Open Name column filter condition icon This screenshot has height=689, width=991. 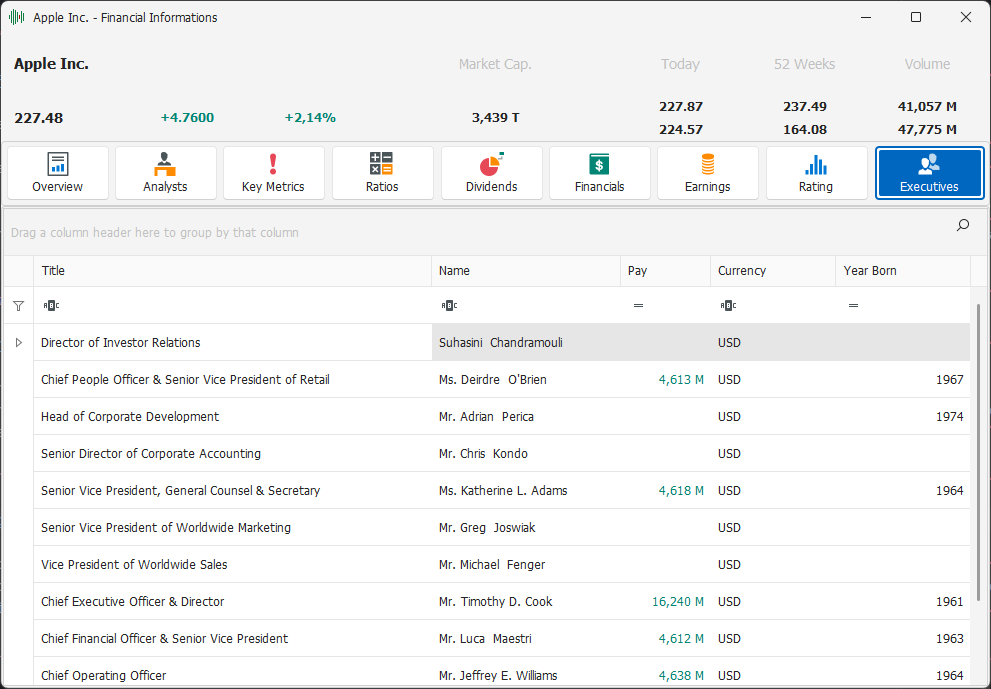[449, 306]
